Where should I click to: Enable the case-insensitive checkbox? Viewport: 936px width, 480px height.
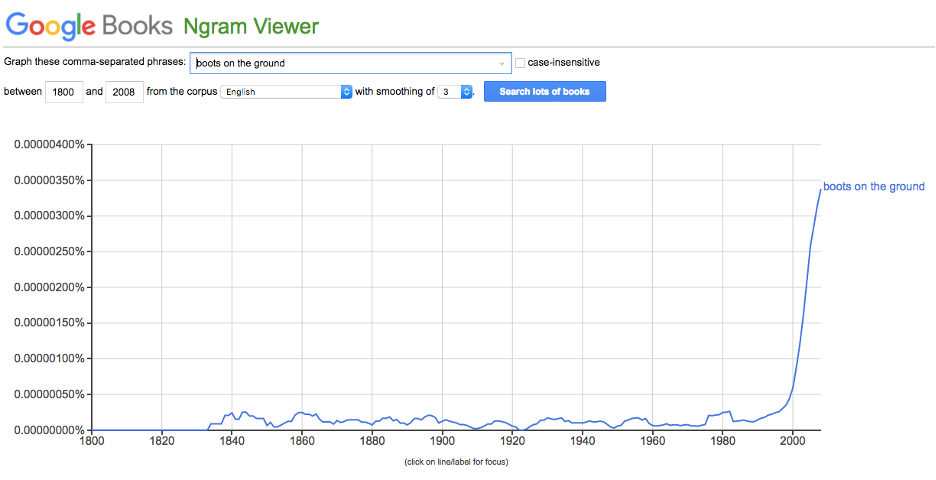[x=520, y=63]
